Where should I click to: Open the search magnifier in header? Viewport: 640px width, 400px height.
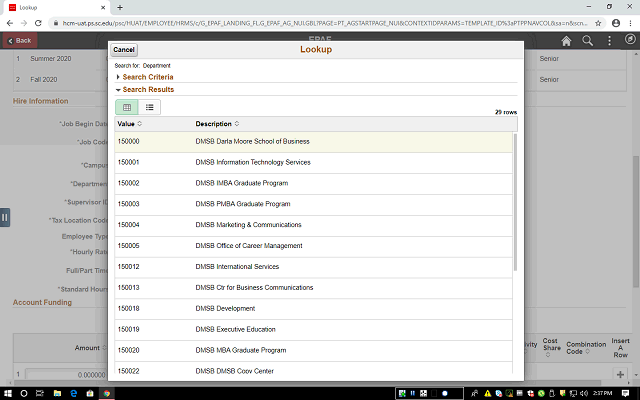(x=587, y=41)
